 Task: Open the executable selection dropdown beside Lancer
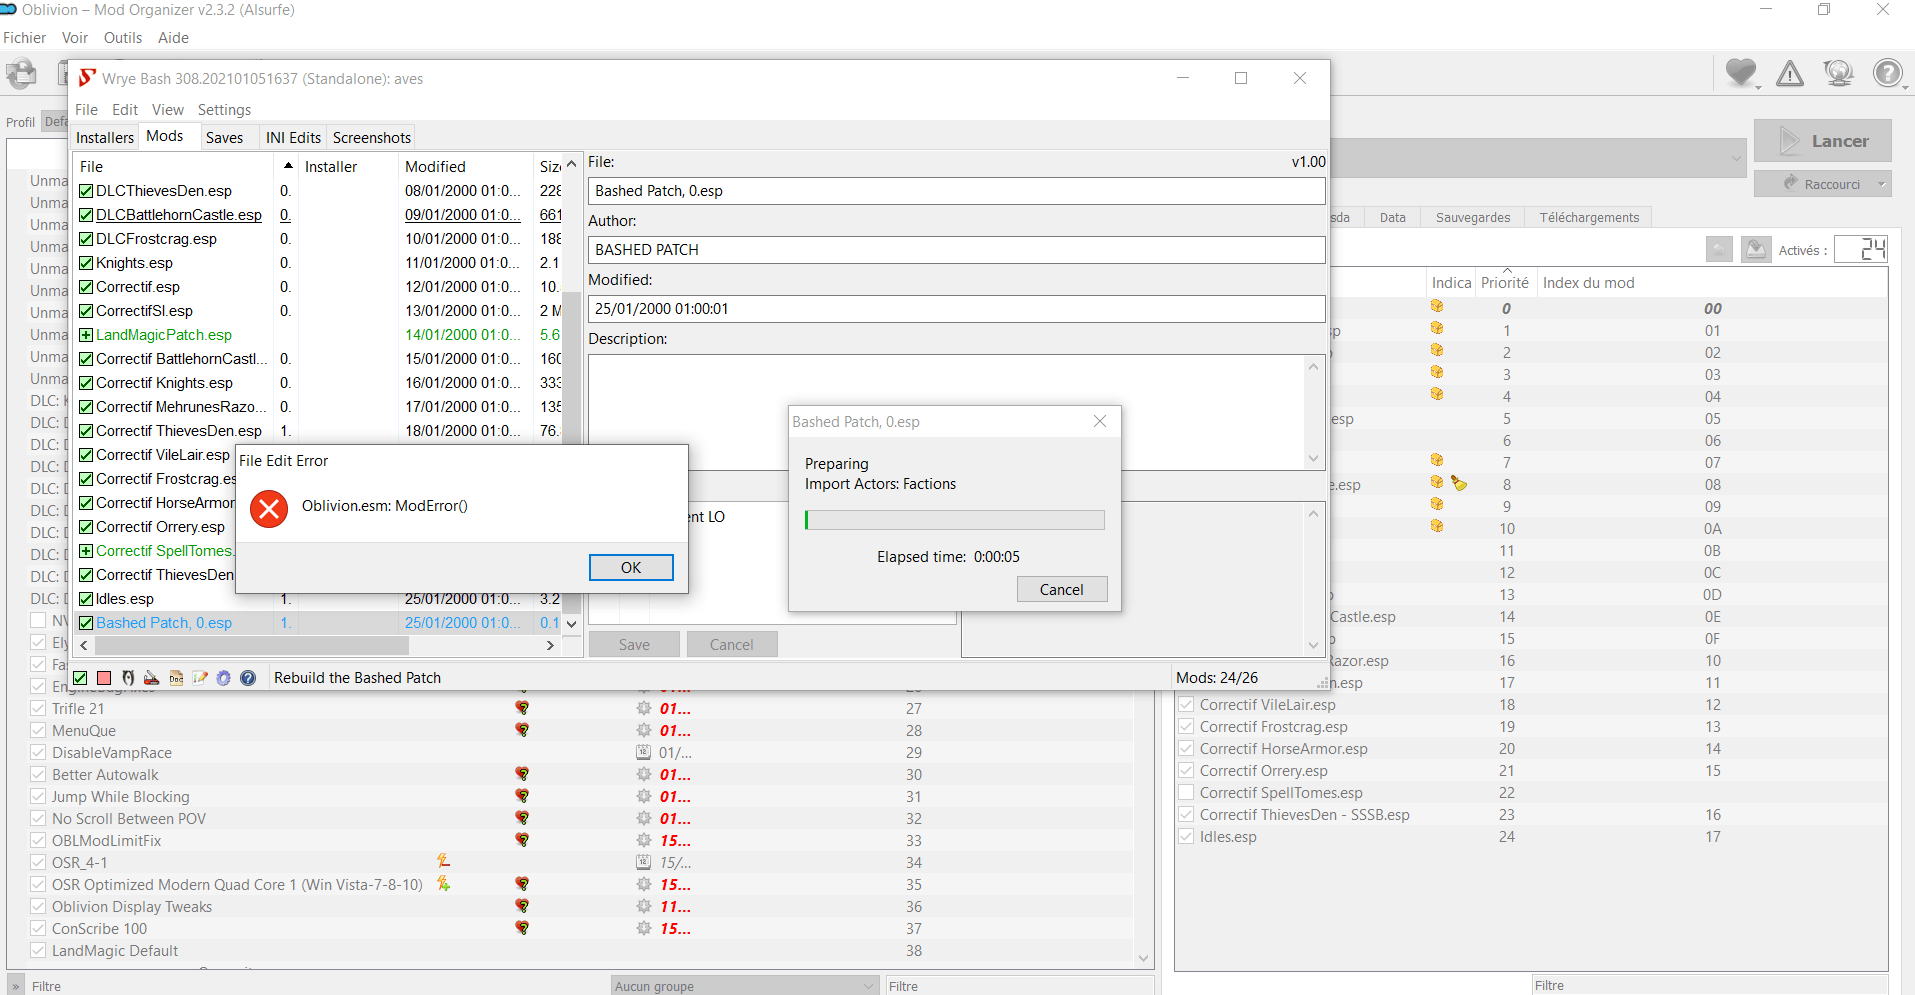1736,158
